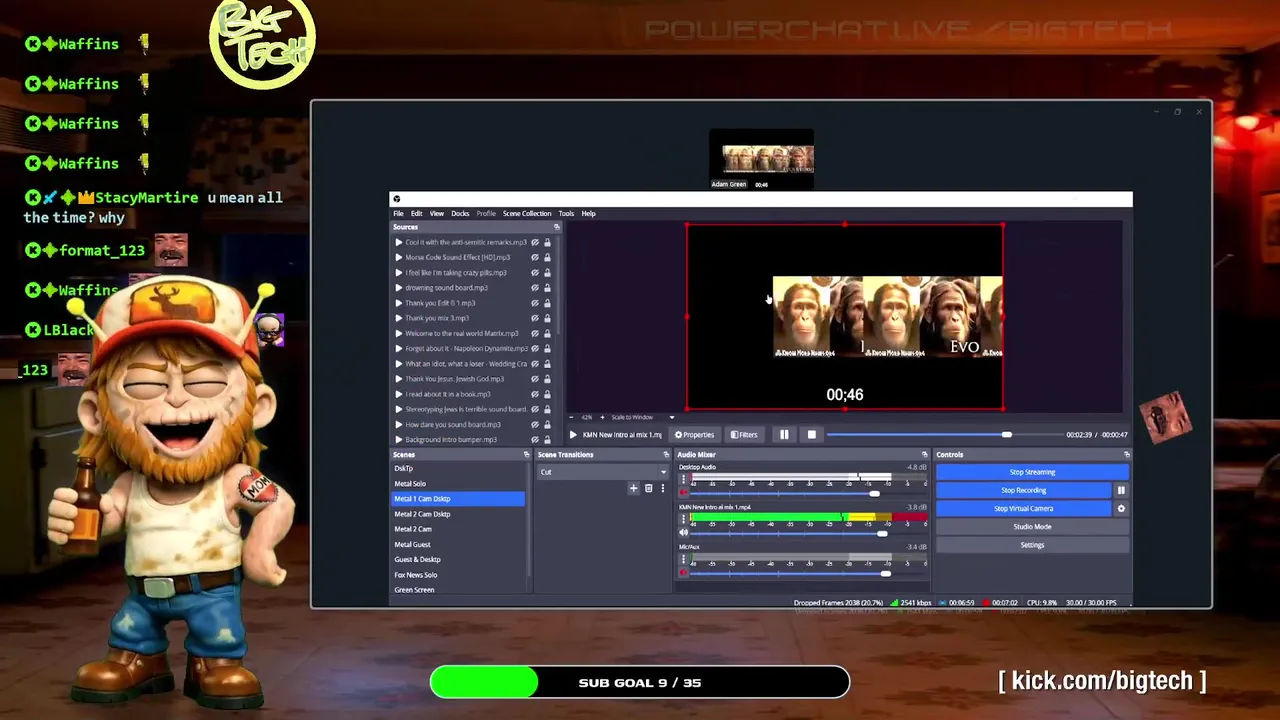The width and height of the screenshot is (1280, 720).
Task: Mute the KMN New Intro audio channel
Action: [684, 533]
